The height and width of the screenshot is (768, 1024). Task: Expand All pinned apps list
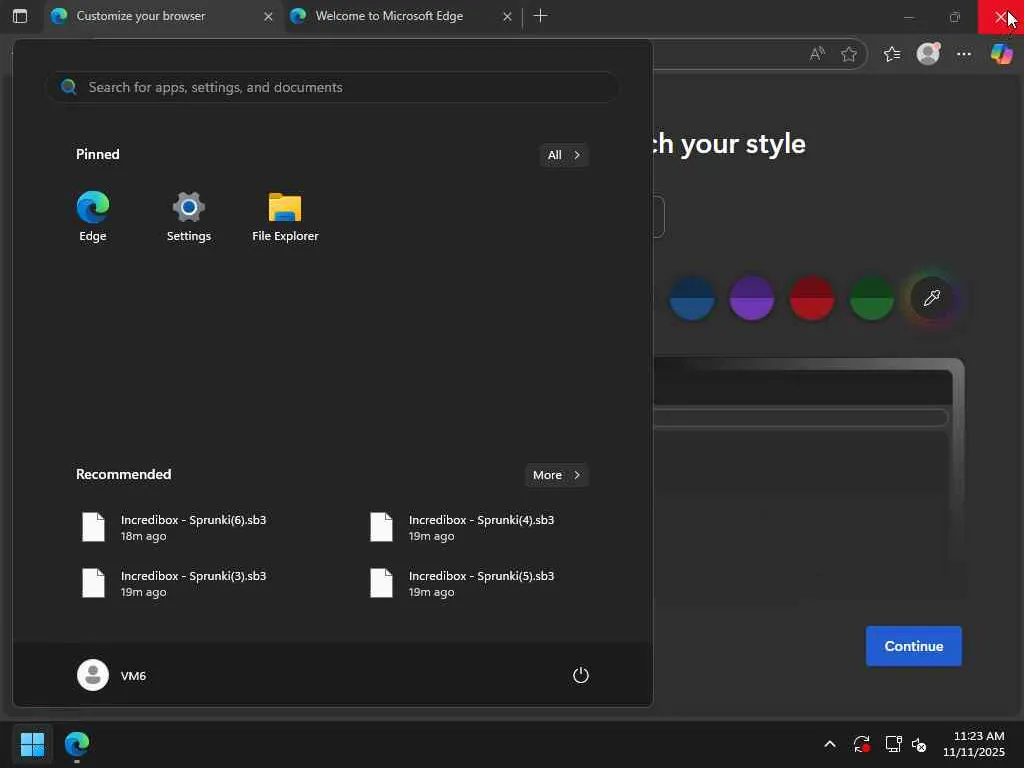(x=564, y=155)
